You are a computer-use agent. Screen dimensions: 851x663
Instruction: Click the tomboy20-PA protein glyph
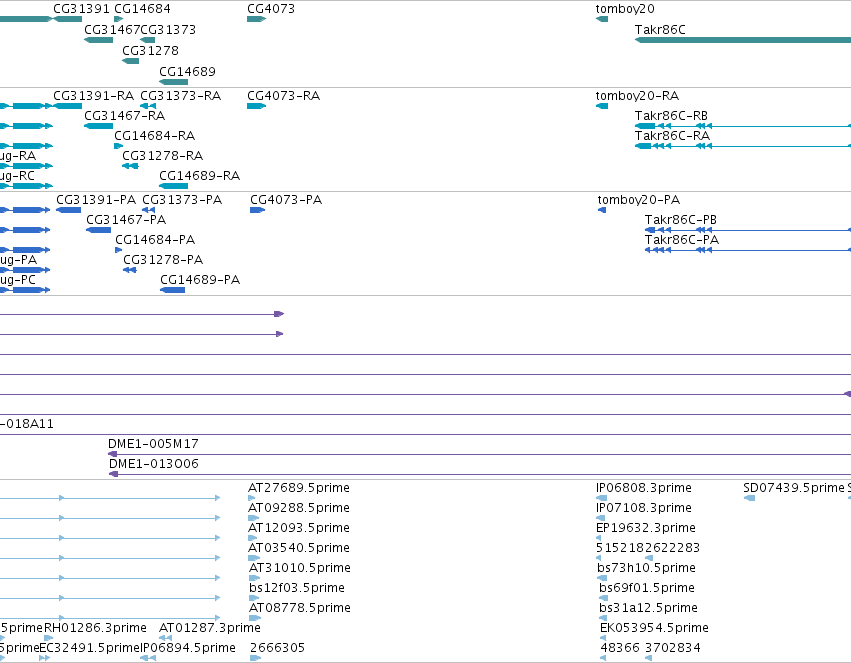click(x=602, y=210)
